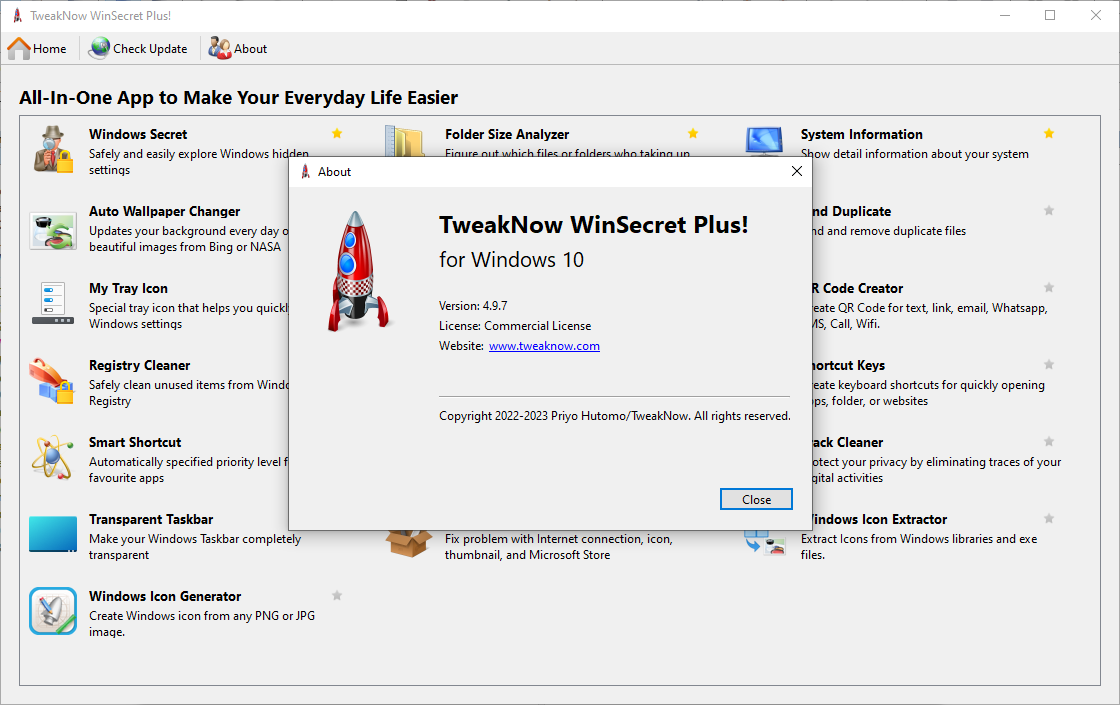This screenshot has height=705, width=1120.
Task: Click the Folder Size Analyzer folder icon
Action: pyautogui.click(x=405, y=141)
